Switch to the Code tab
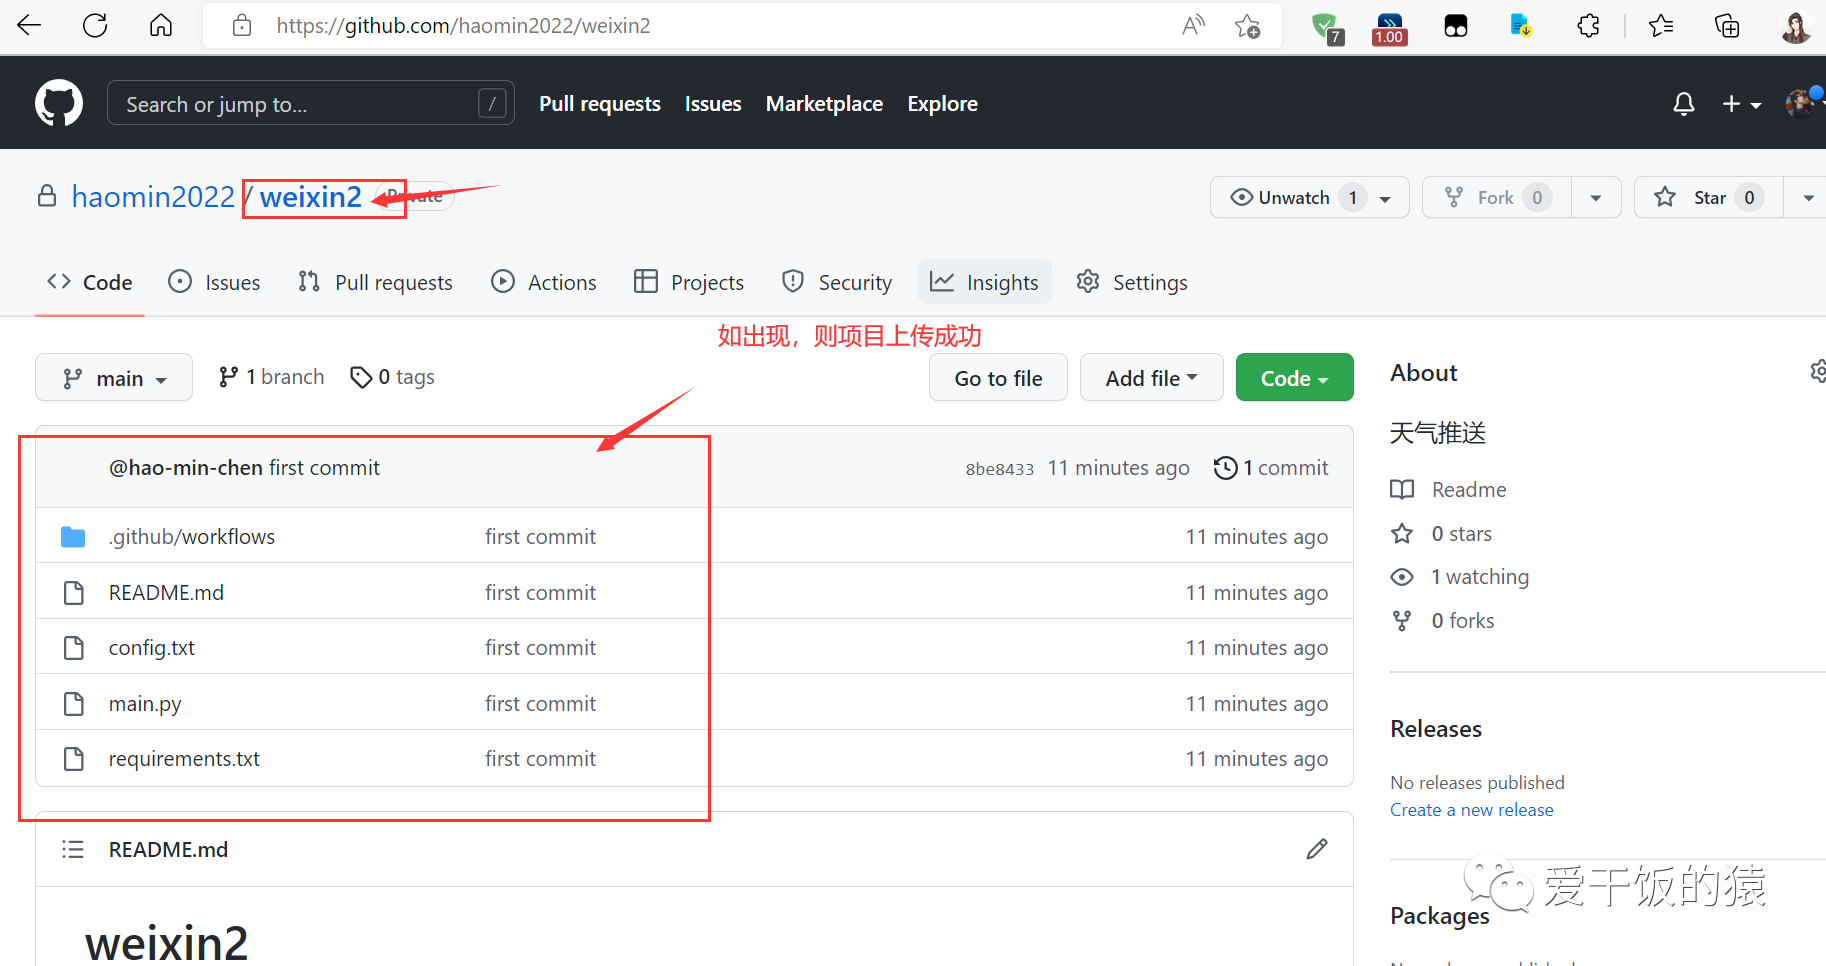This screenshot has width=1826, height=966. click(90, 283)
